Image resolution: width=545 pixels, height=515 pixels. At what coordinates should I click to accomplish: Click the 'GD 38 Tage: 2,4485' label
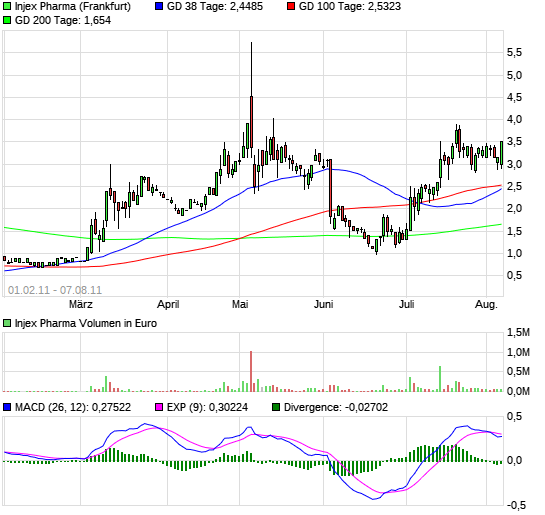[215, 6]
